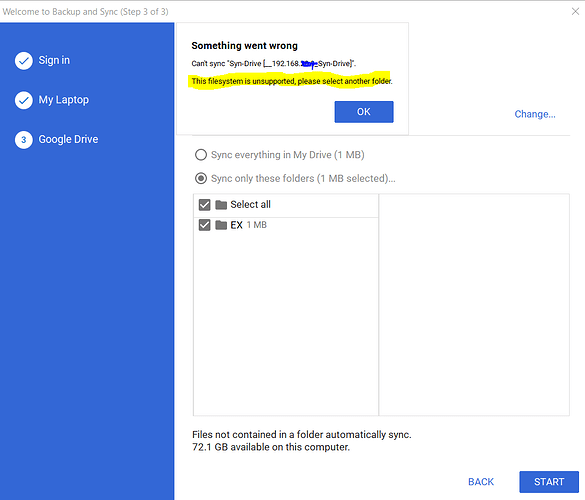Select Sync everything in My Drive radio
Viewport: 585px width, 500px height.
201,154
